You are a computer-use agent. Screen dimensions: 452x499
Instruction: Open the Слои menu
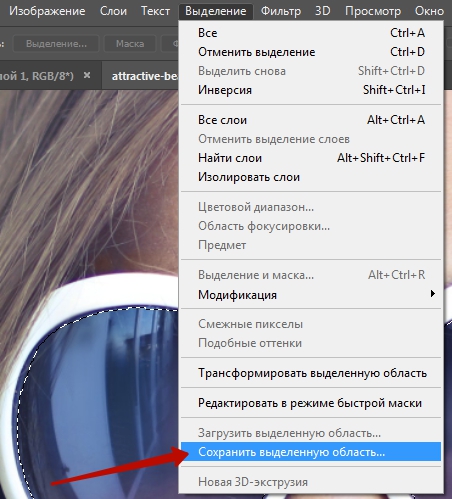tap(113, 11)
